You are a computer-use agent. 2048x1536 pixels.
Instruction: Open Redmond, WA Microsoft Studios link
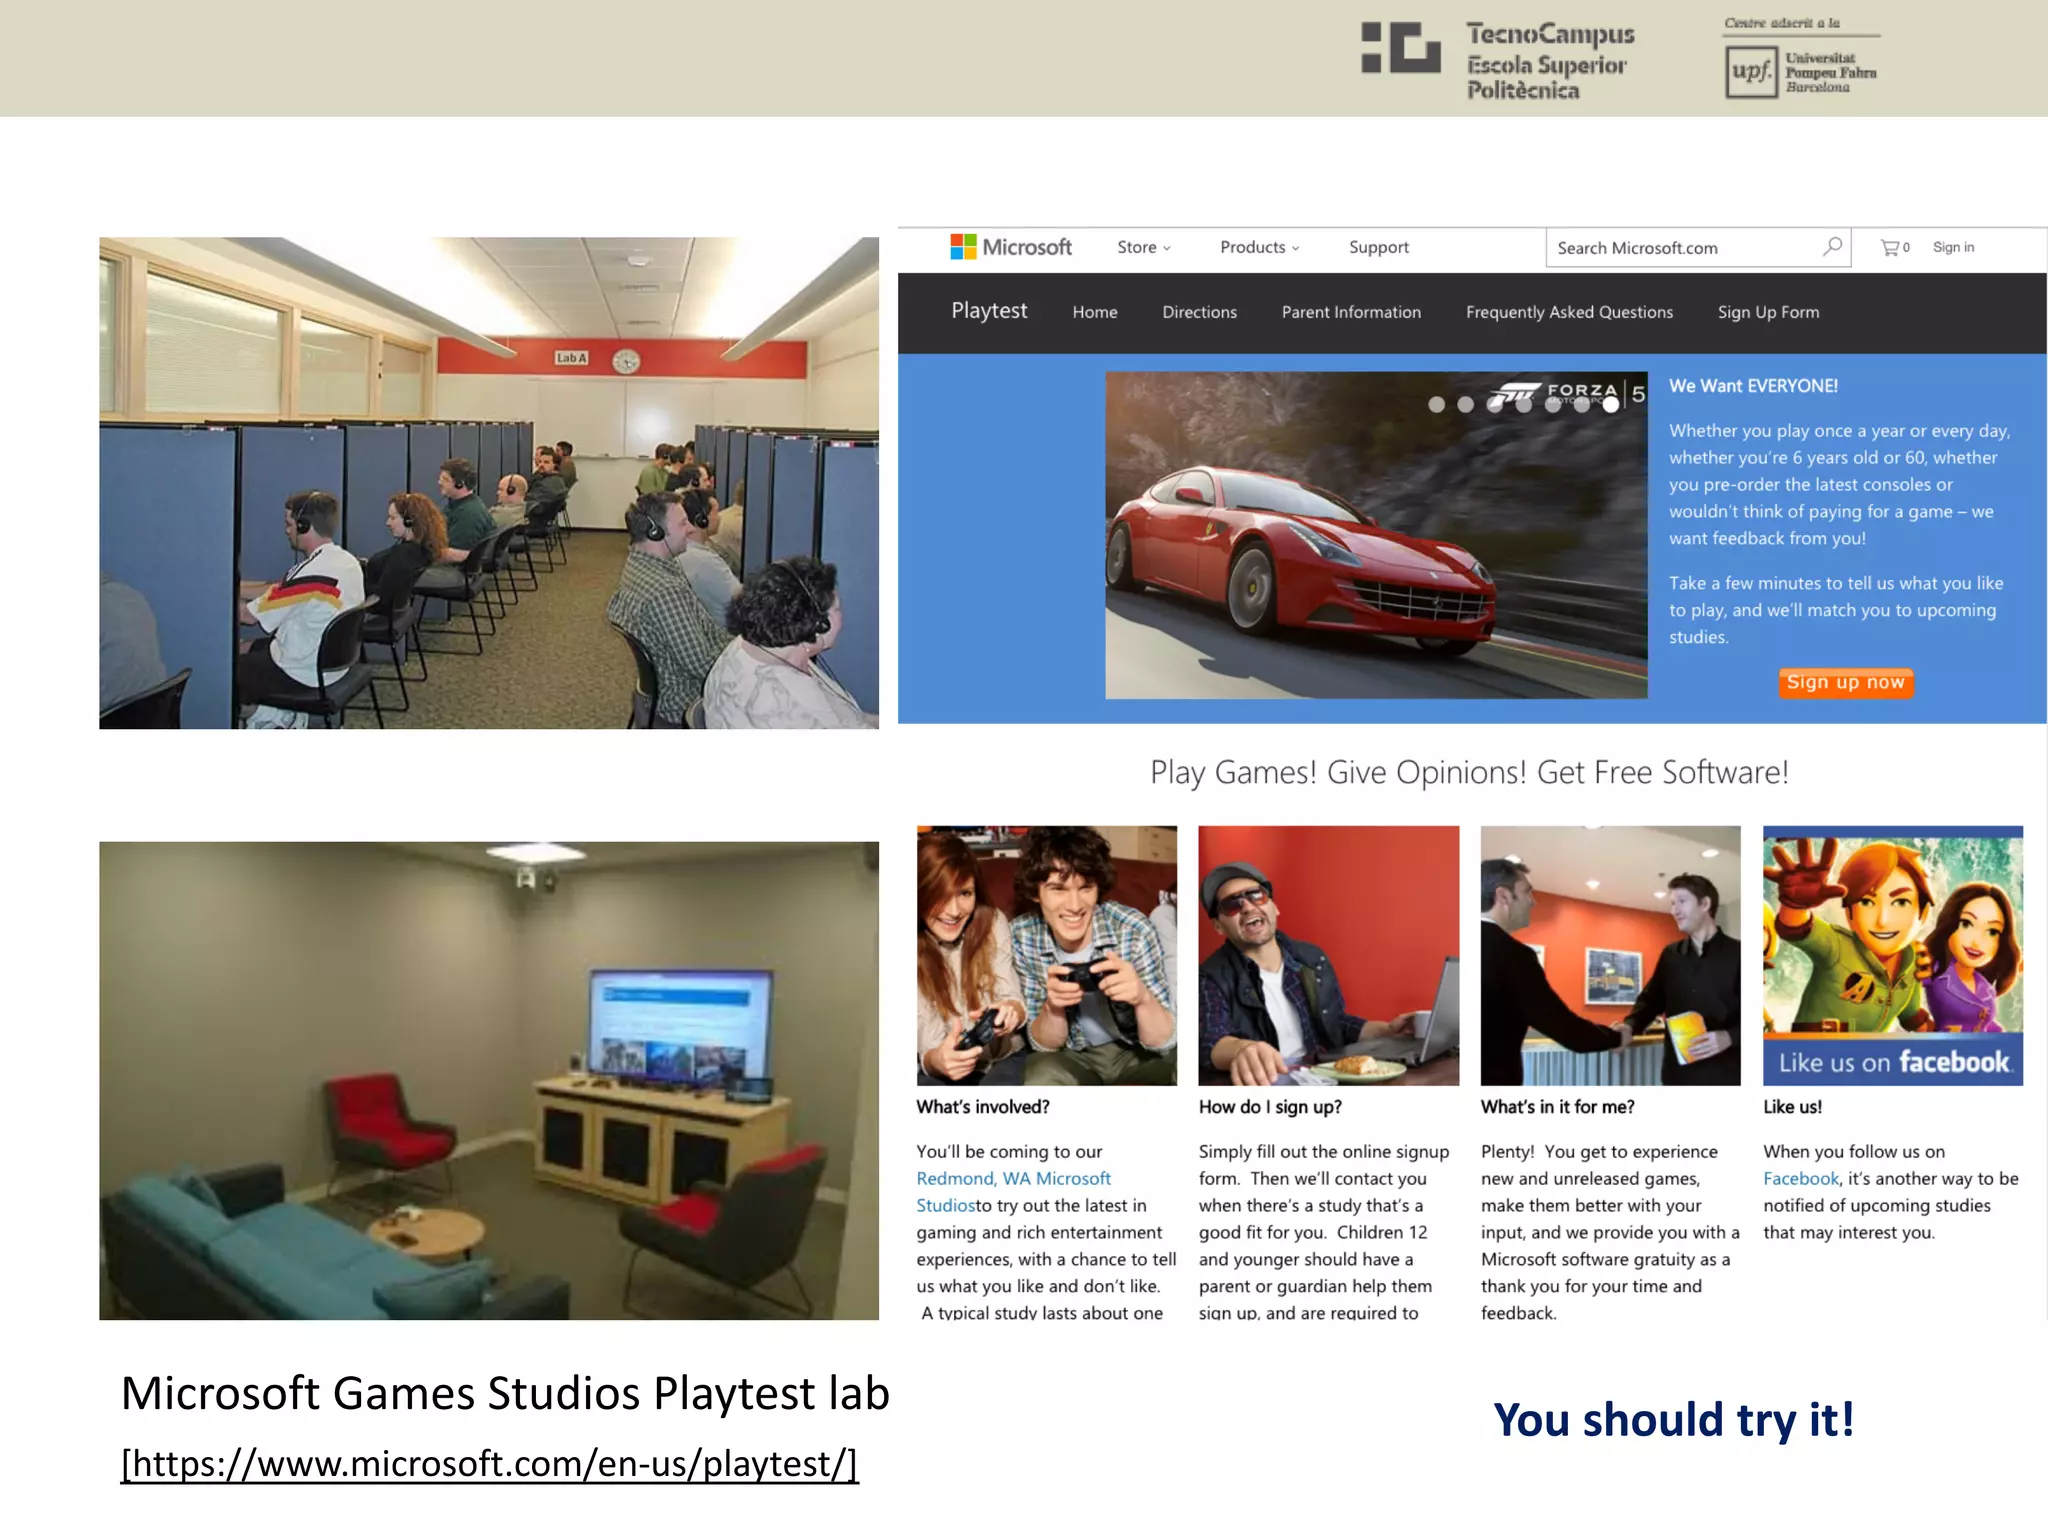(1013, 1192)
